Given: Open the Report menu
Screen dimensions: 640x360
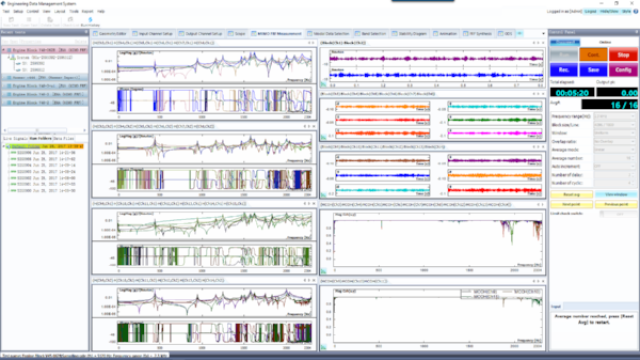Looking at the screenshot, I should (x=87, y=11).
